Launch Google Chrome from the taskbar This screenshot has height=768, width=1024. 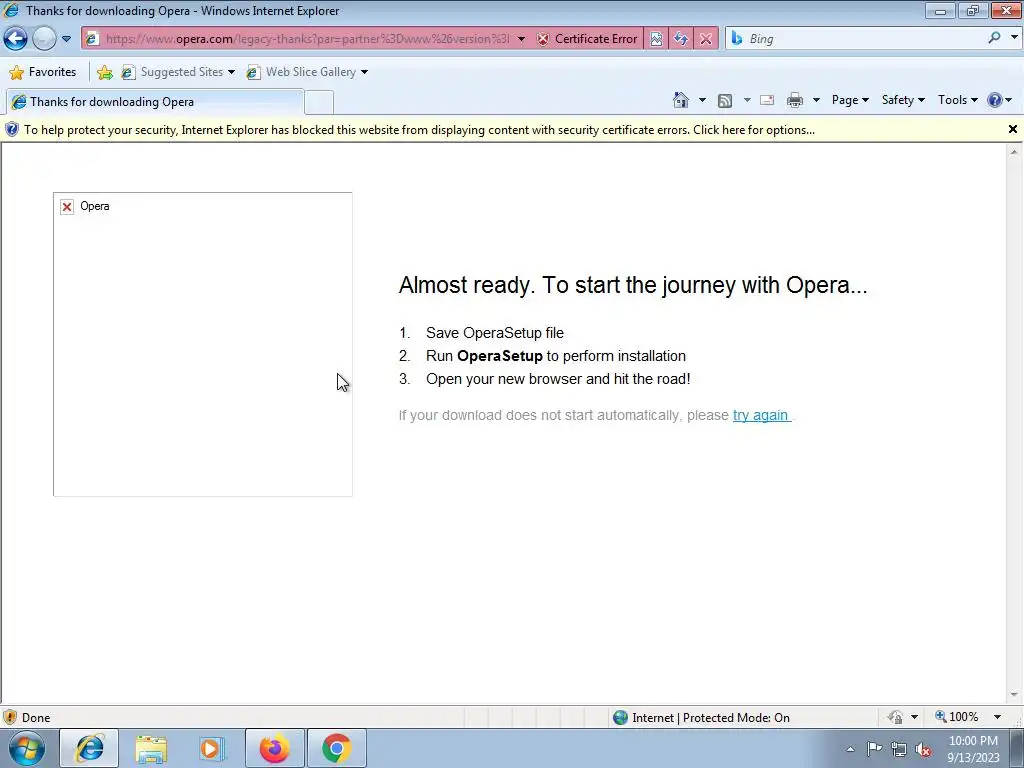[336, 748]
